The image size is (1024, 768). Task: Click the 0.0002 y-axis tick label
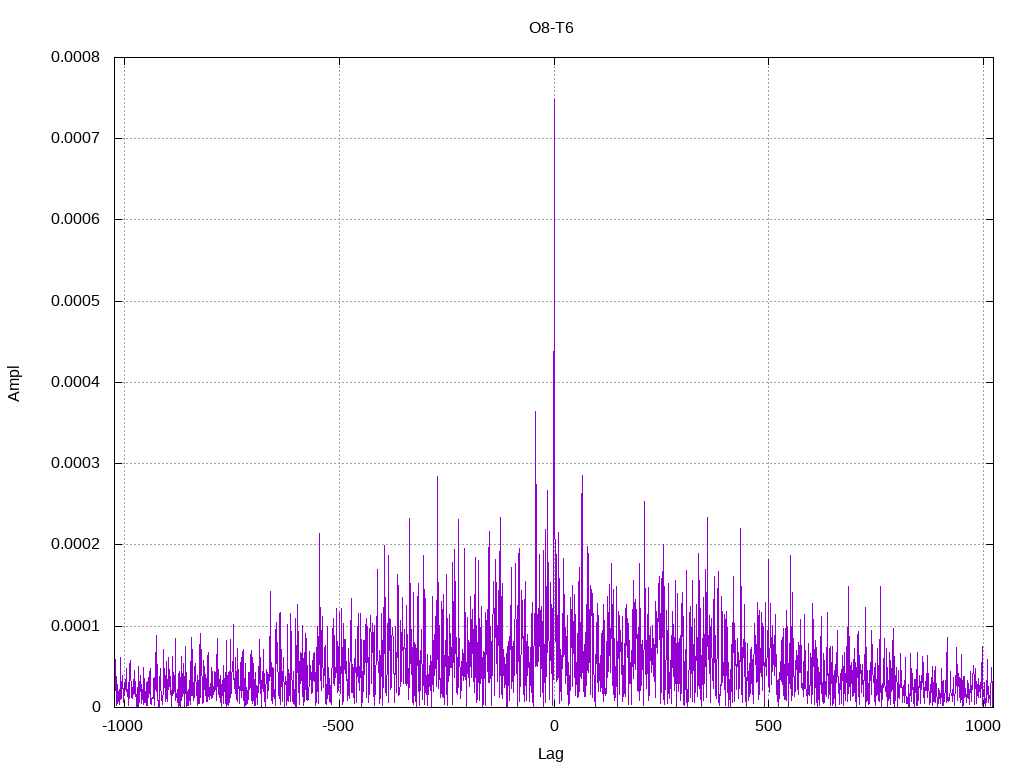point(76,544)
